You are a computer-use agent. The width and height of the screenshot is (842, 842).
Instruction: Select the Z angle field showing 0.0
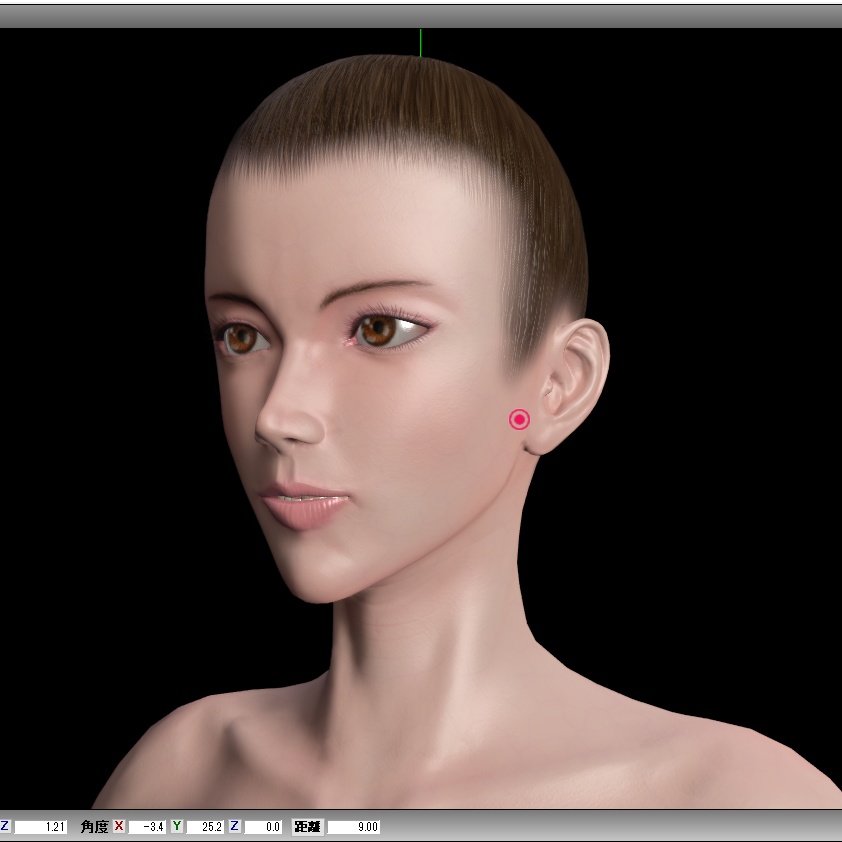[x=262, y=827]
